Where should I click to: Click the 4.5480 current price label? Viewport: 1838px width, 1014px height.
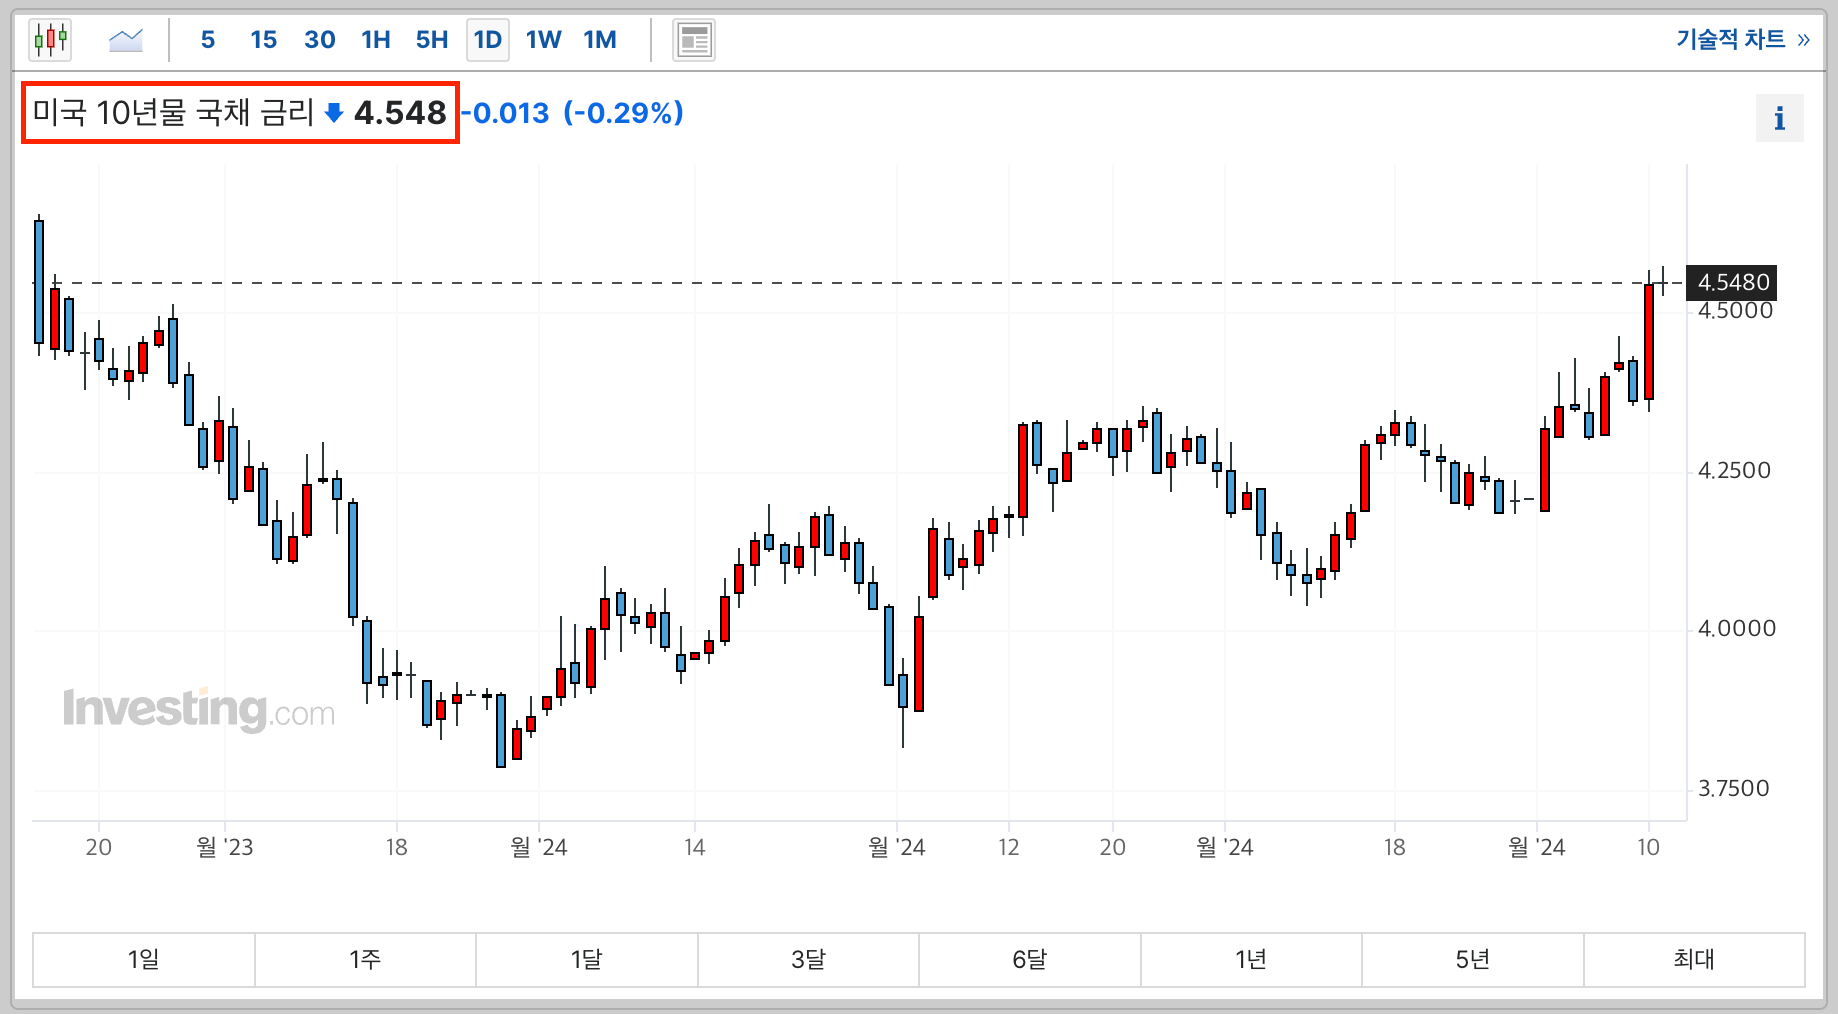pyautogui.click(x=1733, y=283)
